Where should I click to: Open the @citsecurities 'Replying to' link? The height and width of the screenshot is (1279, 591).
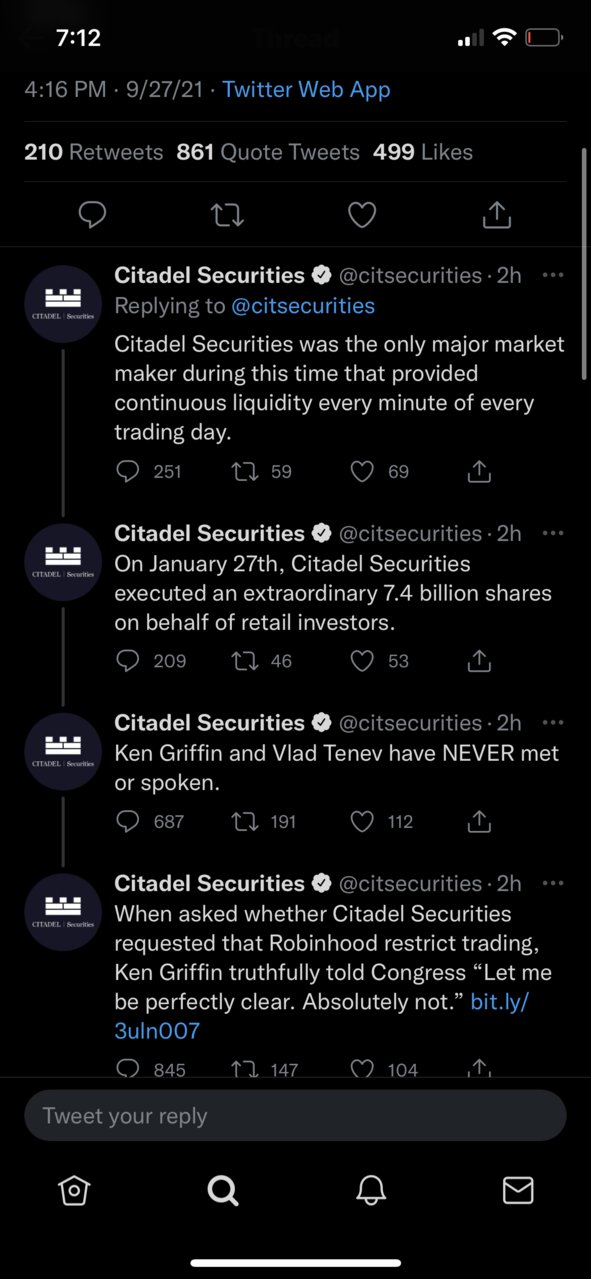[x=303, y=306]
